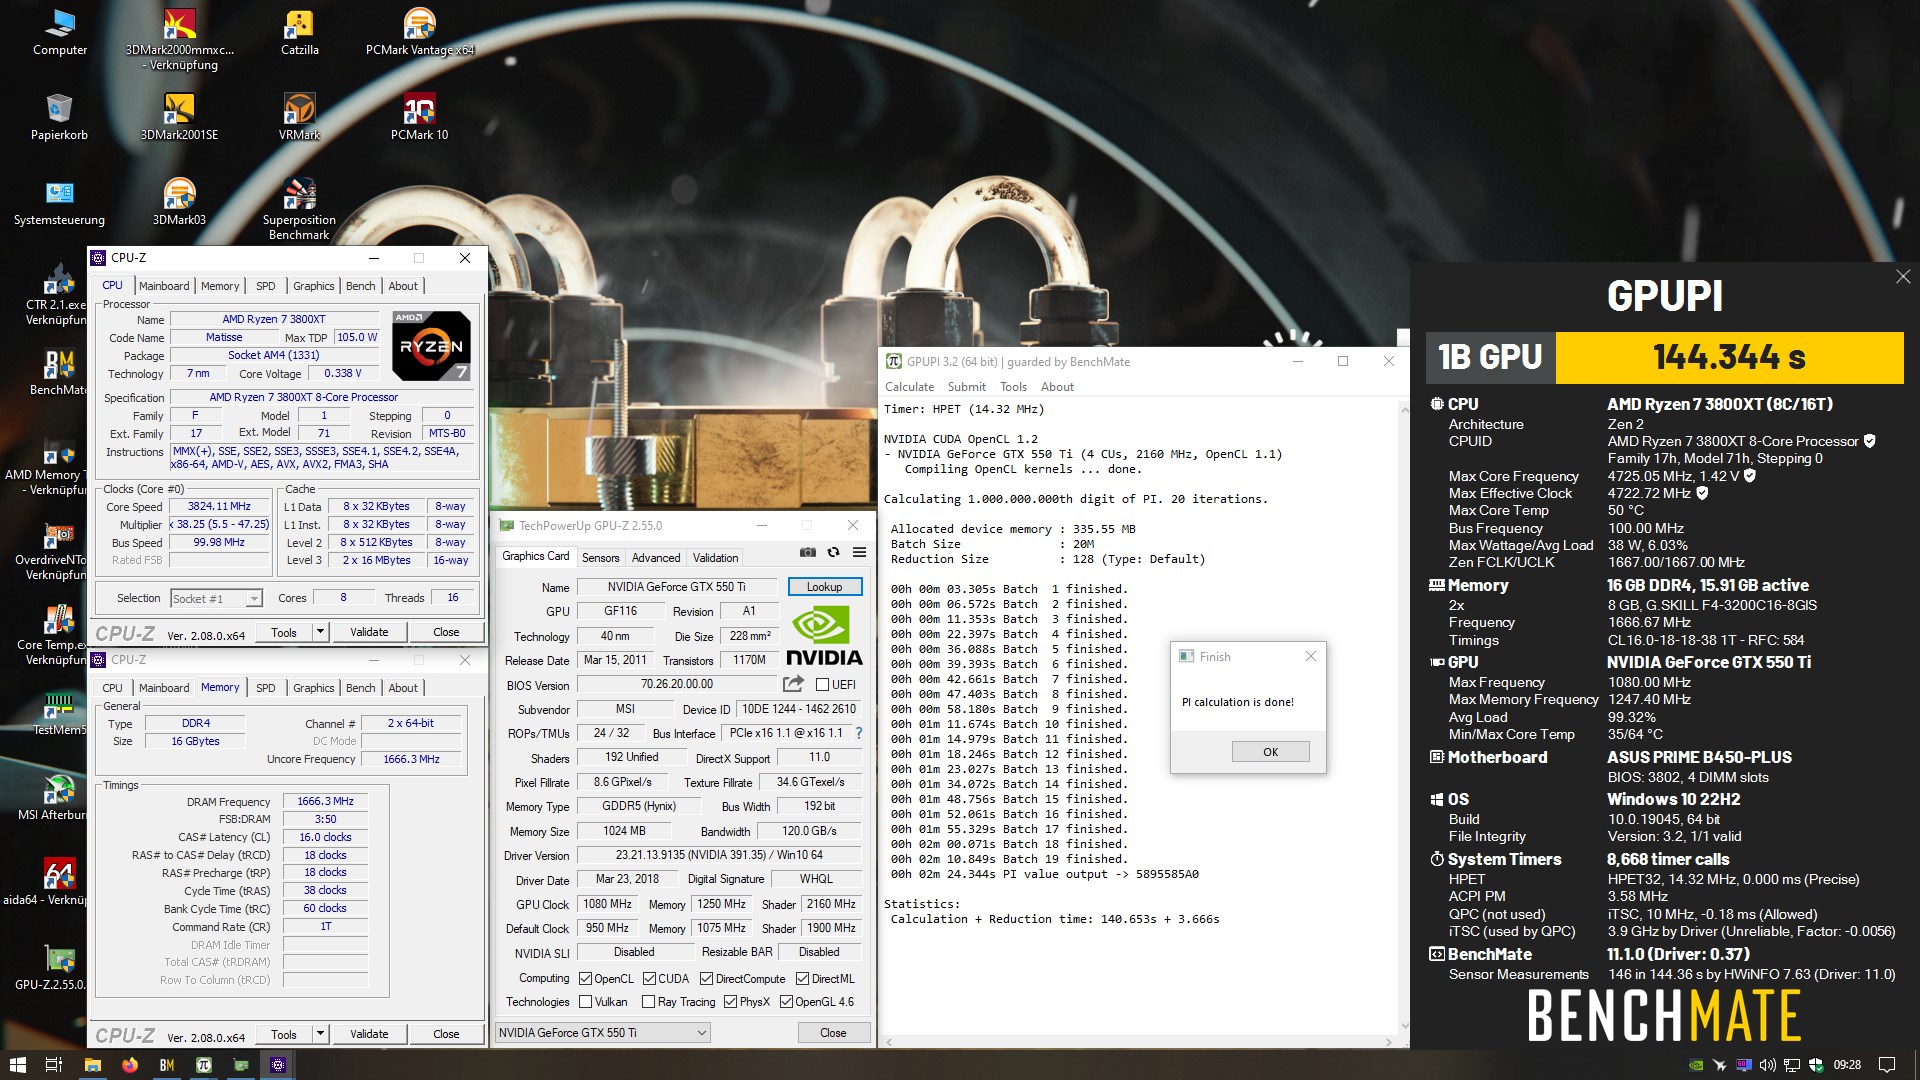1920x1080 pixels.
Task: Open the GPU-Z hamburger menu icon
Action: (x=859, y=552)
